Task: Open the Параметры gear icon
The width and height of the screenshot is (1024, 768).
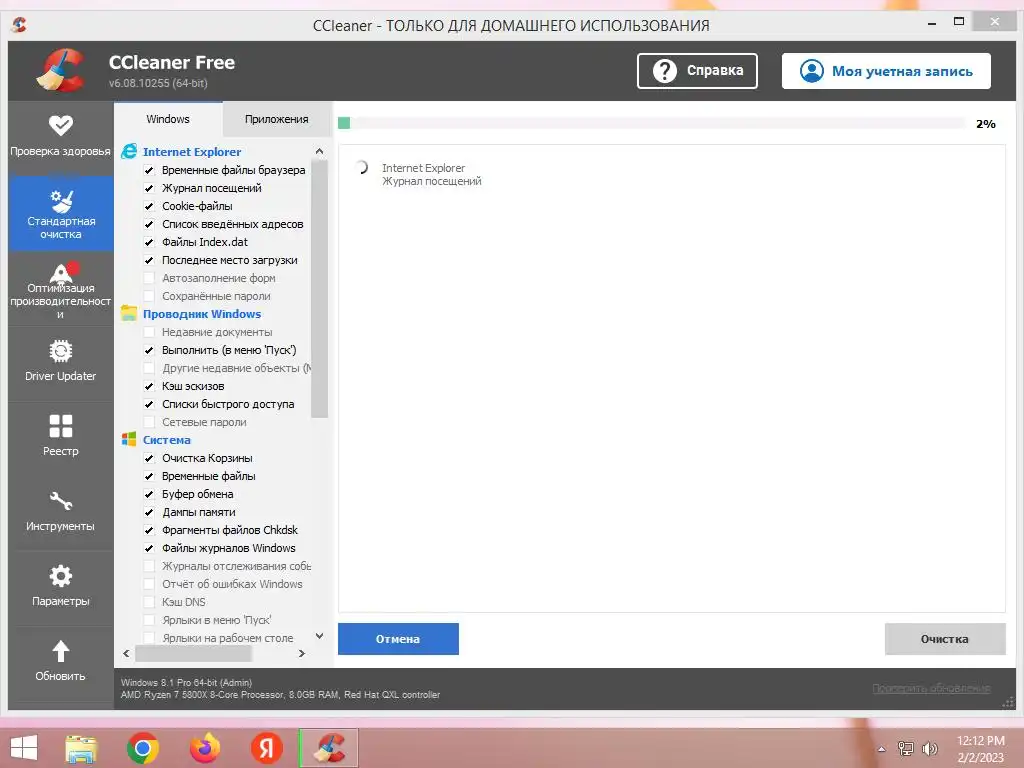Action: click(x=61, y=576)
